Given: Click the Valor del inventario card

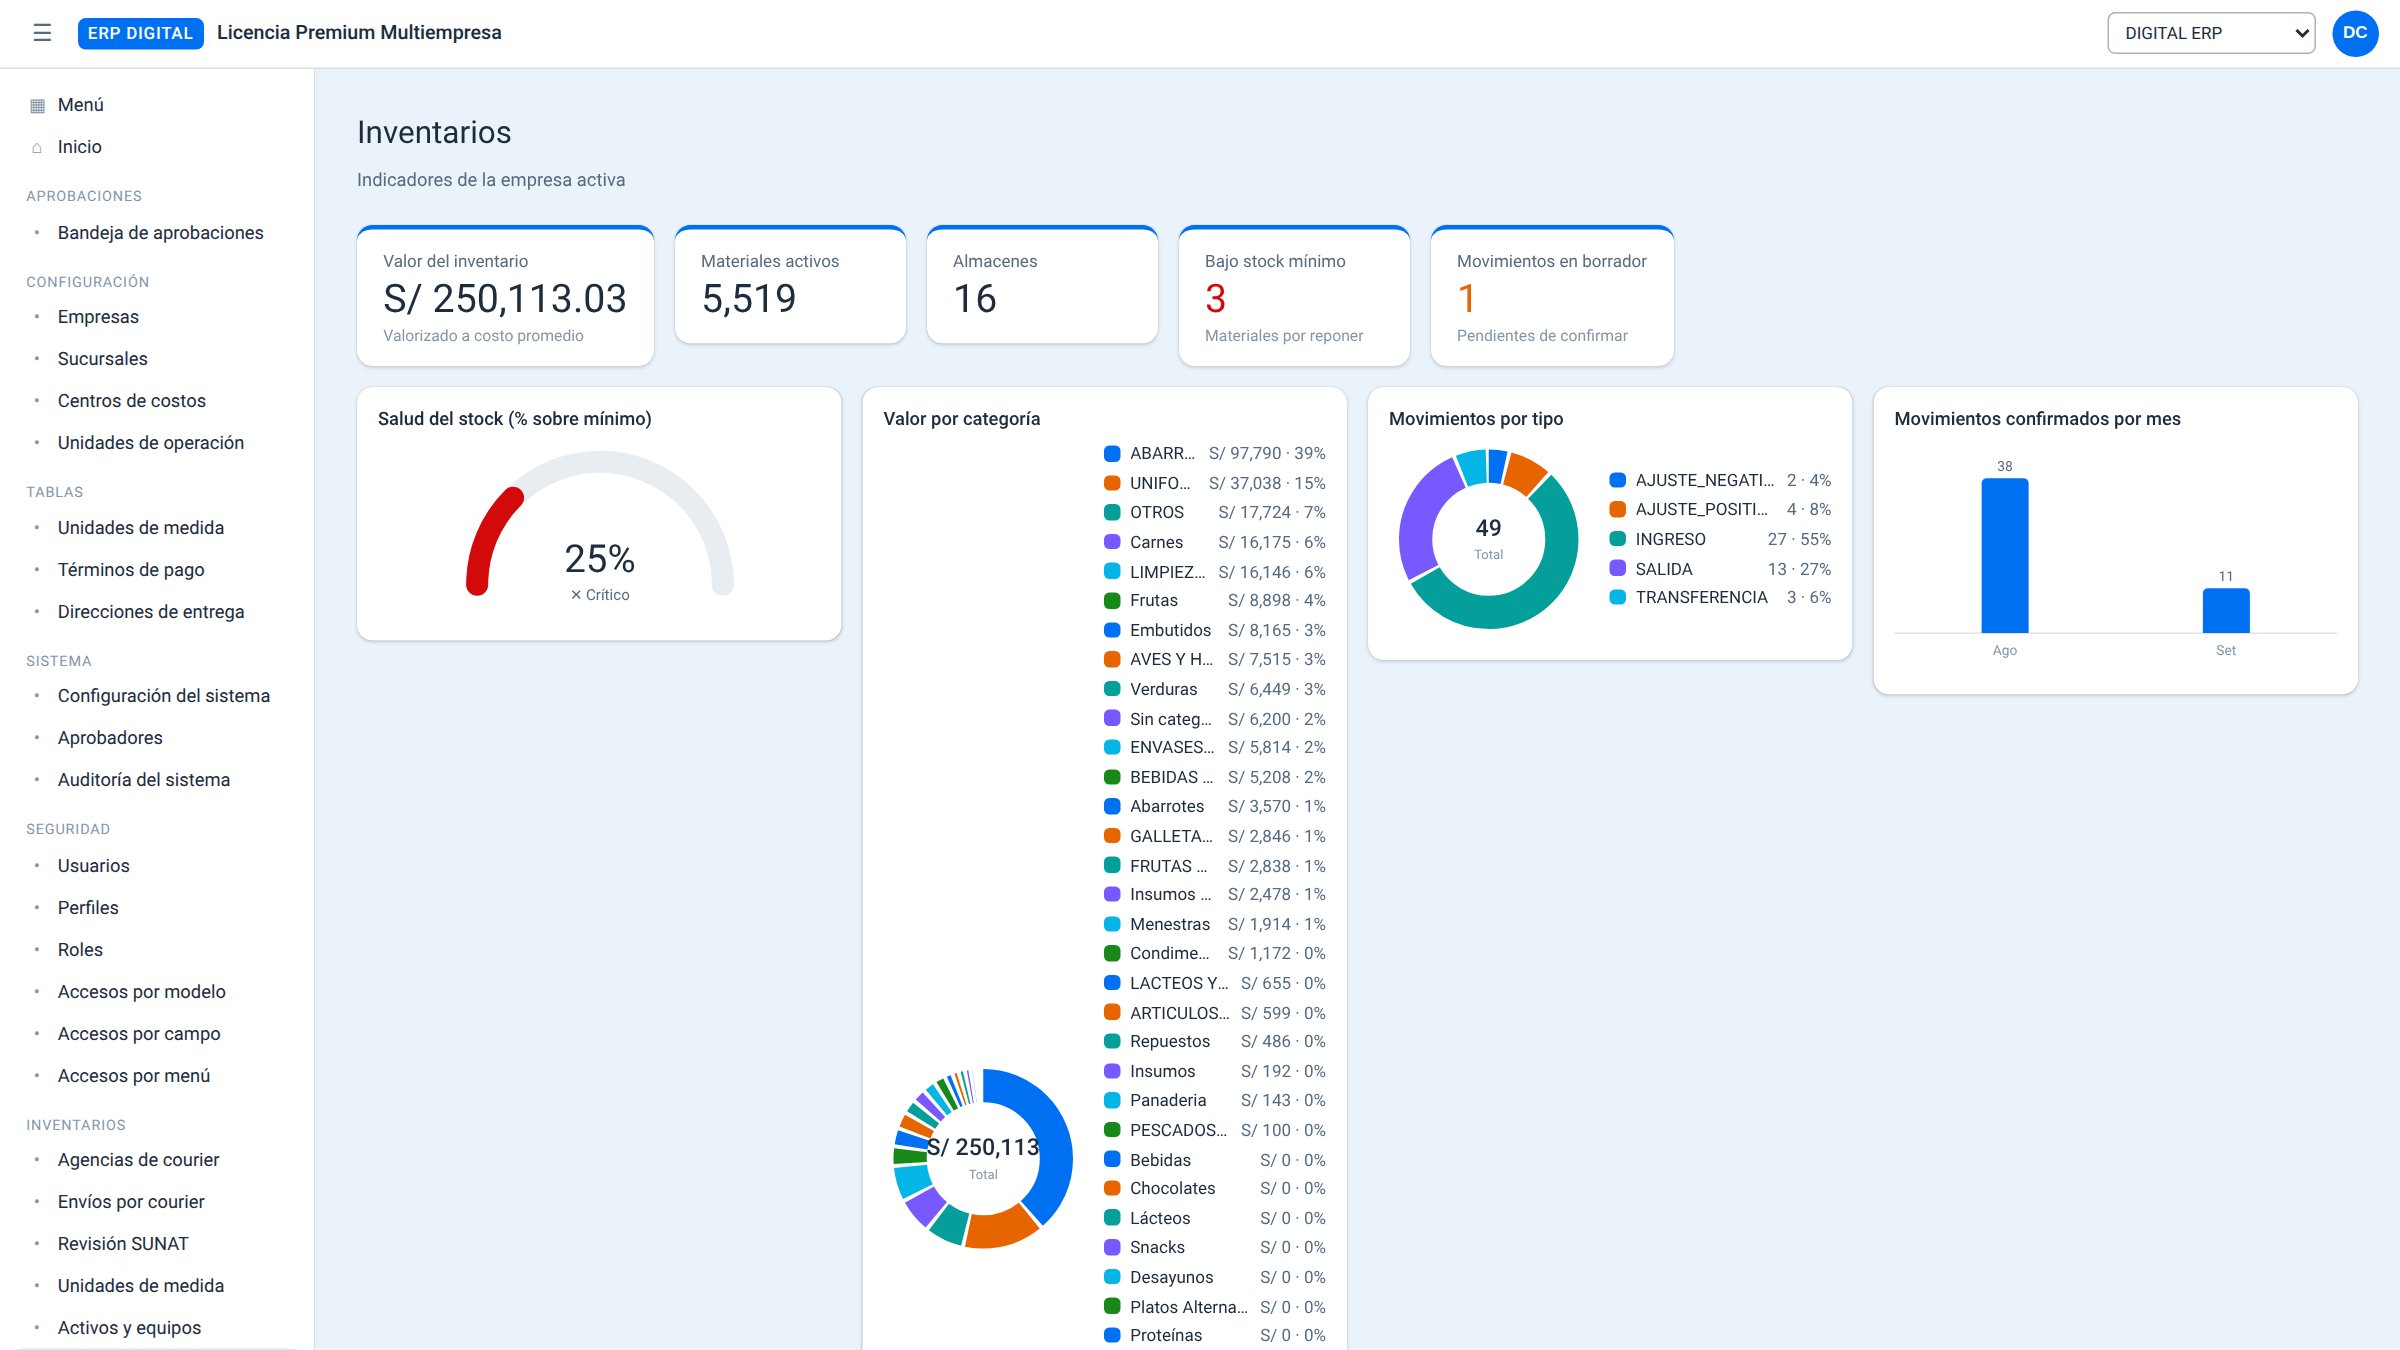Looking at the screenshot, I should 505,296.
